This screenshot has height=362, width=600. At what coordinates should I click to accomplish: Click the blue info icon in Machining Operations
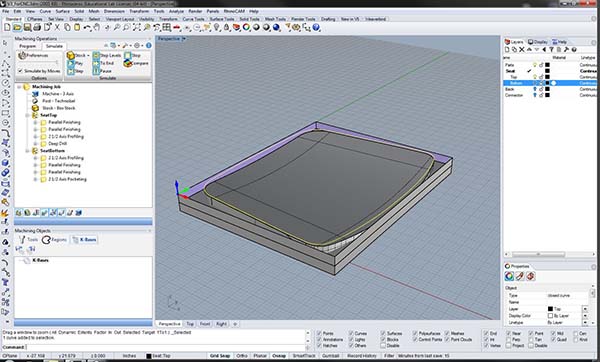[x=148, y=46]
